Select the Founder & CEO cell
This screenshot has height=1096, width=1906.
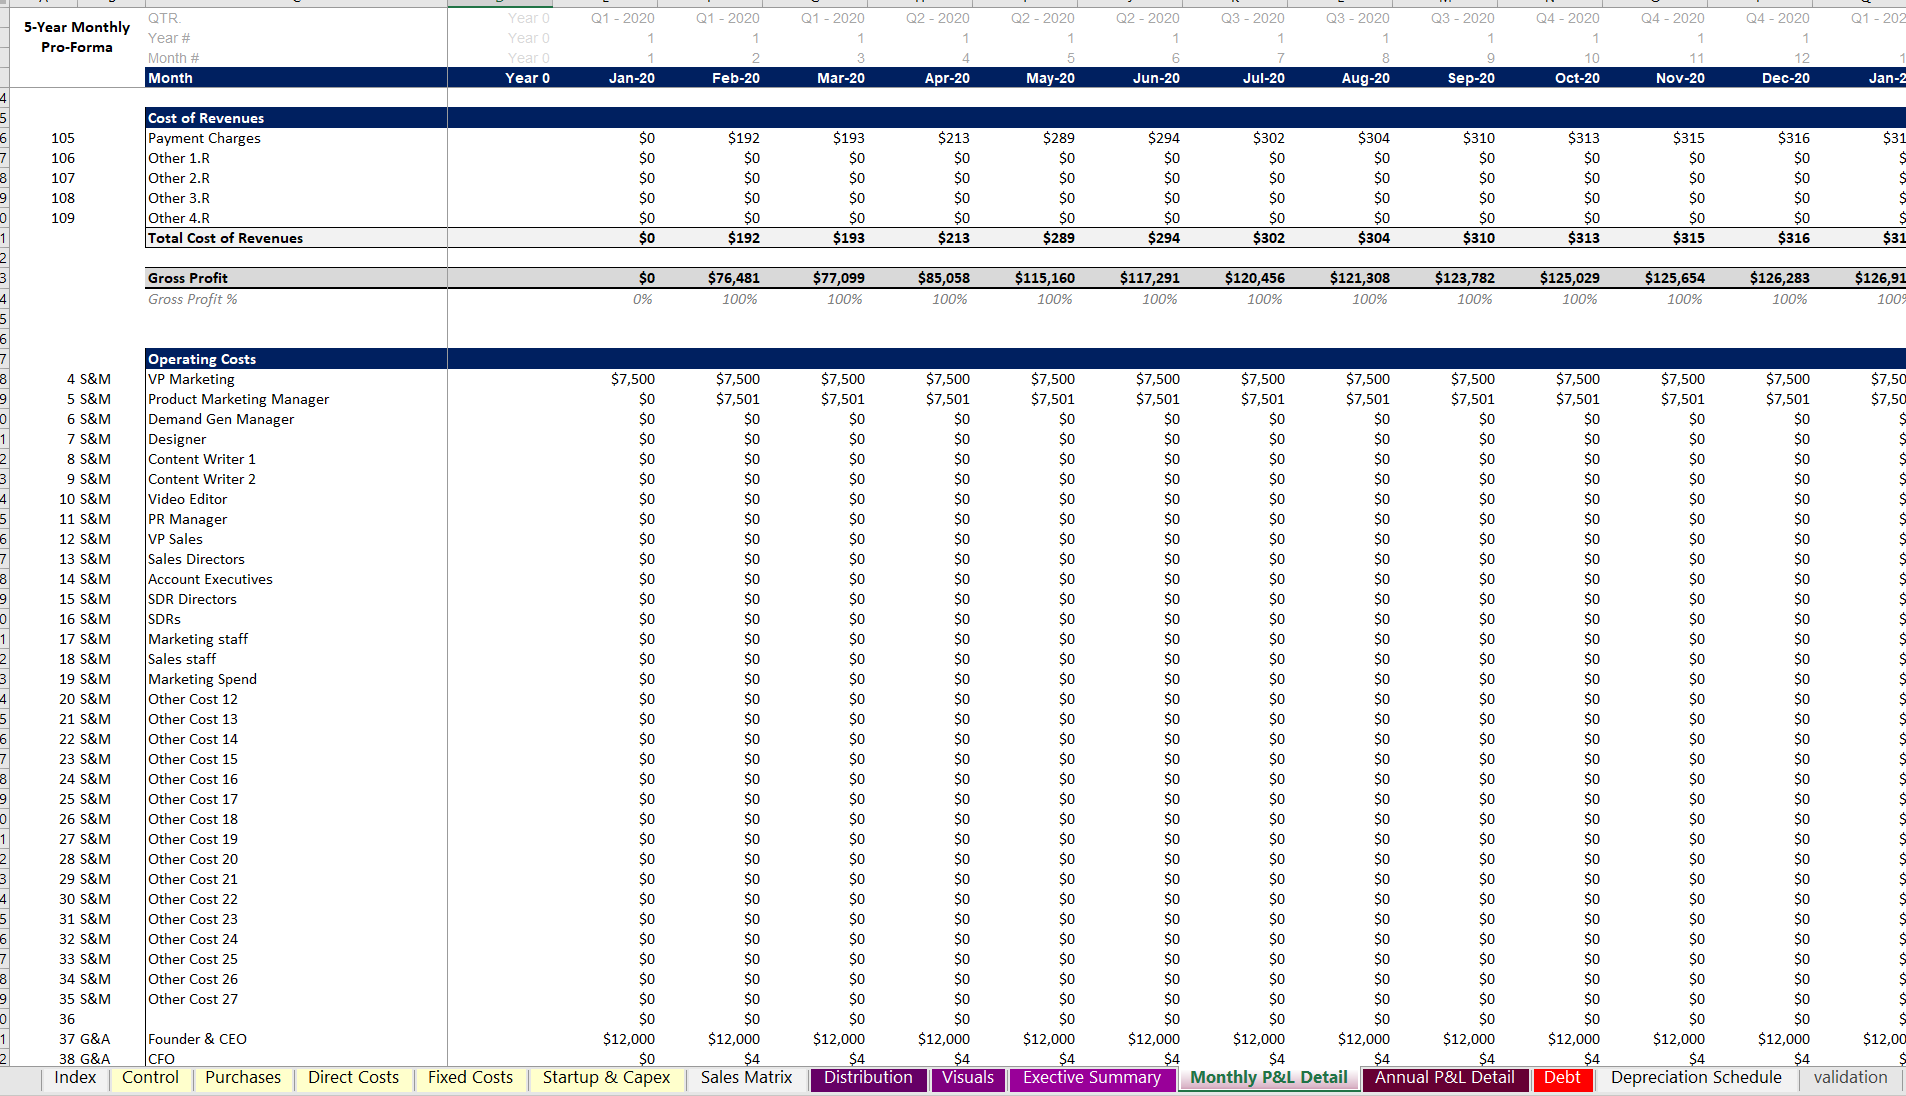click(197, 1039)
